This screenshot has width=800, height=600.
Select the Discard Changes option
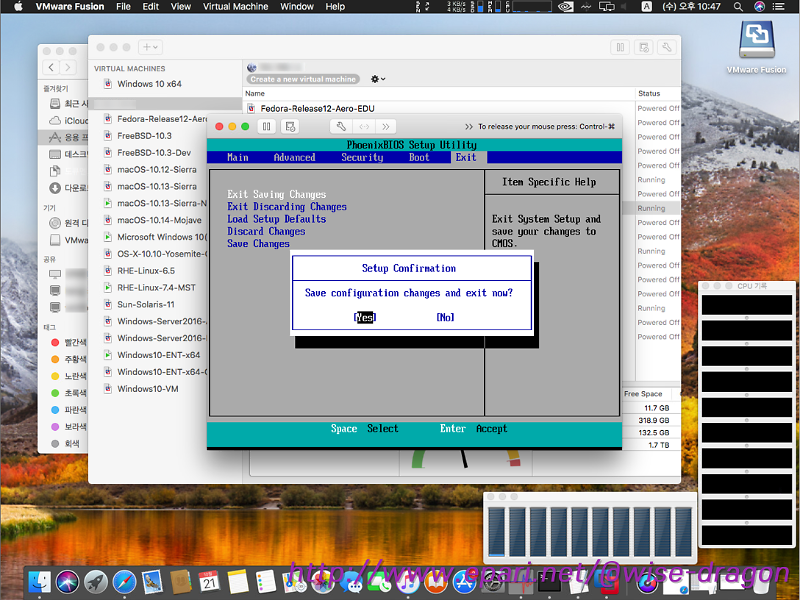pos(266,231)
